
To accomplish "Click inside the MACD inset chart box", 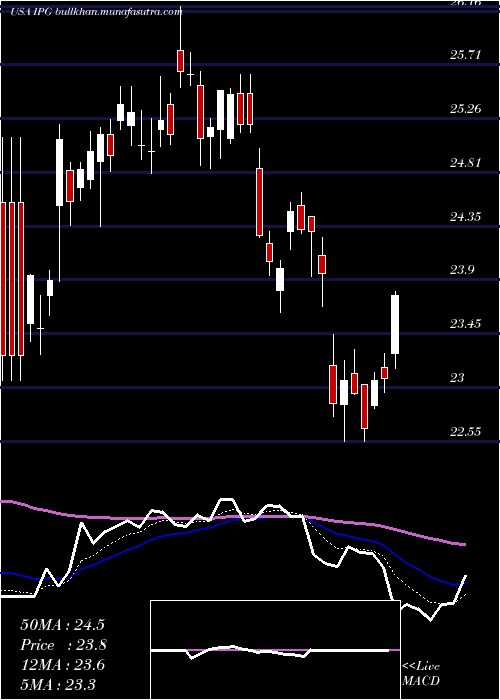I will 275,650.
